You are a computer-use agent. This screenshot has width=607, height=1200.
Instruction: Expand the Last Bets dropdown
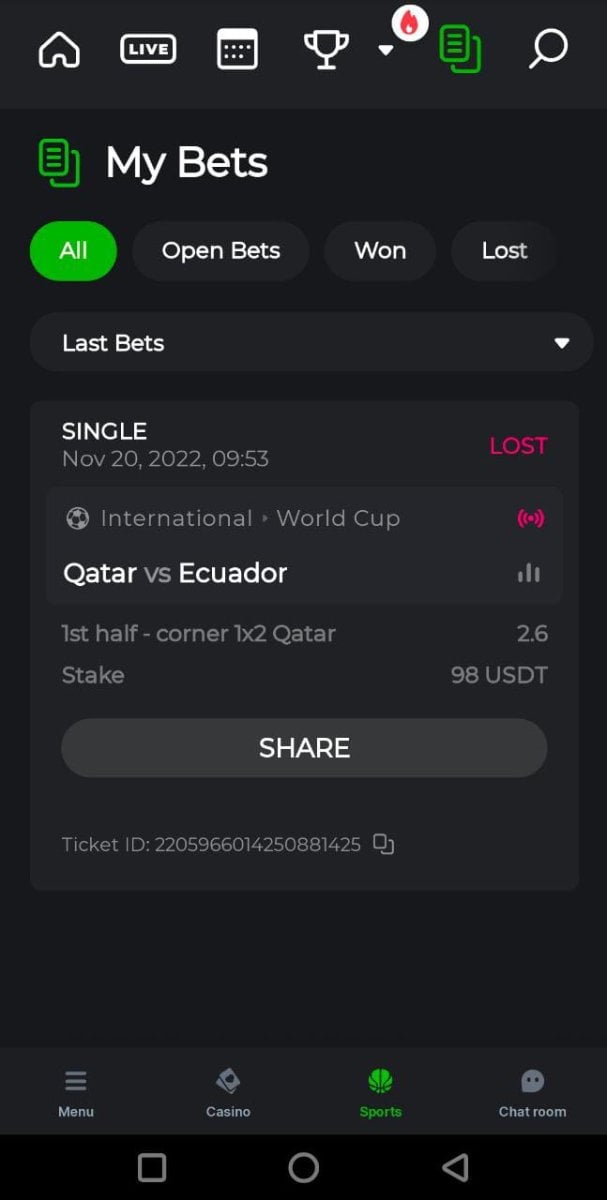[311, 343]
